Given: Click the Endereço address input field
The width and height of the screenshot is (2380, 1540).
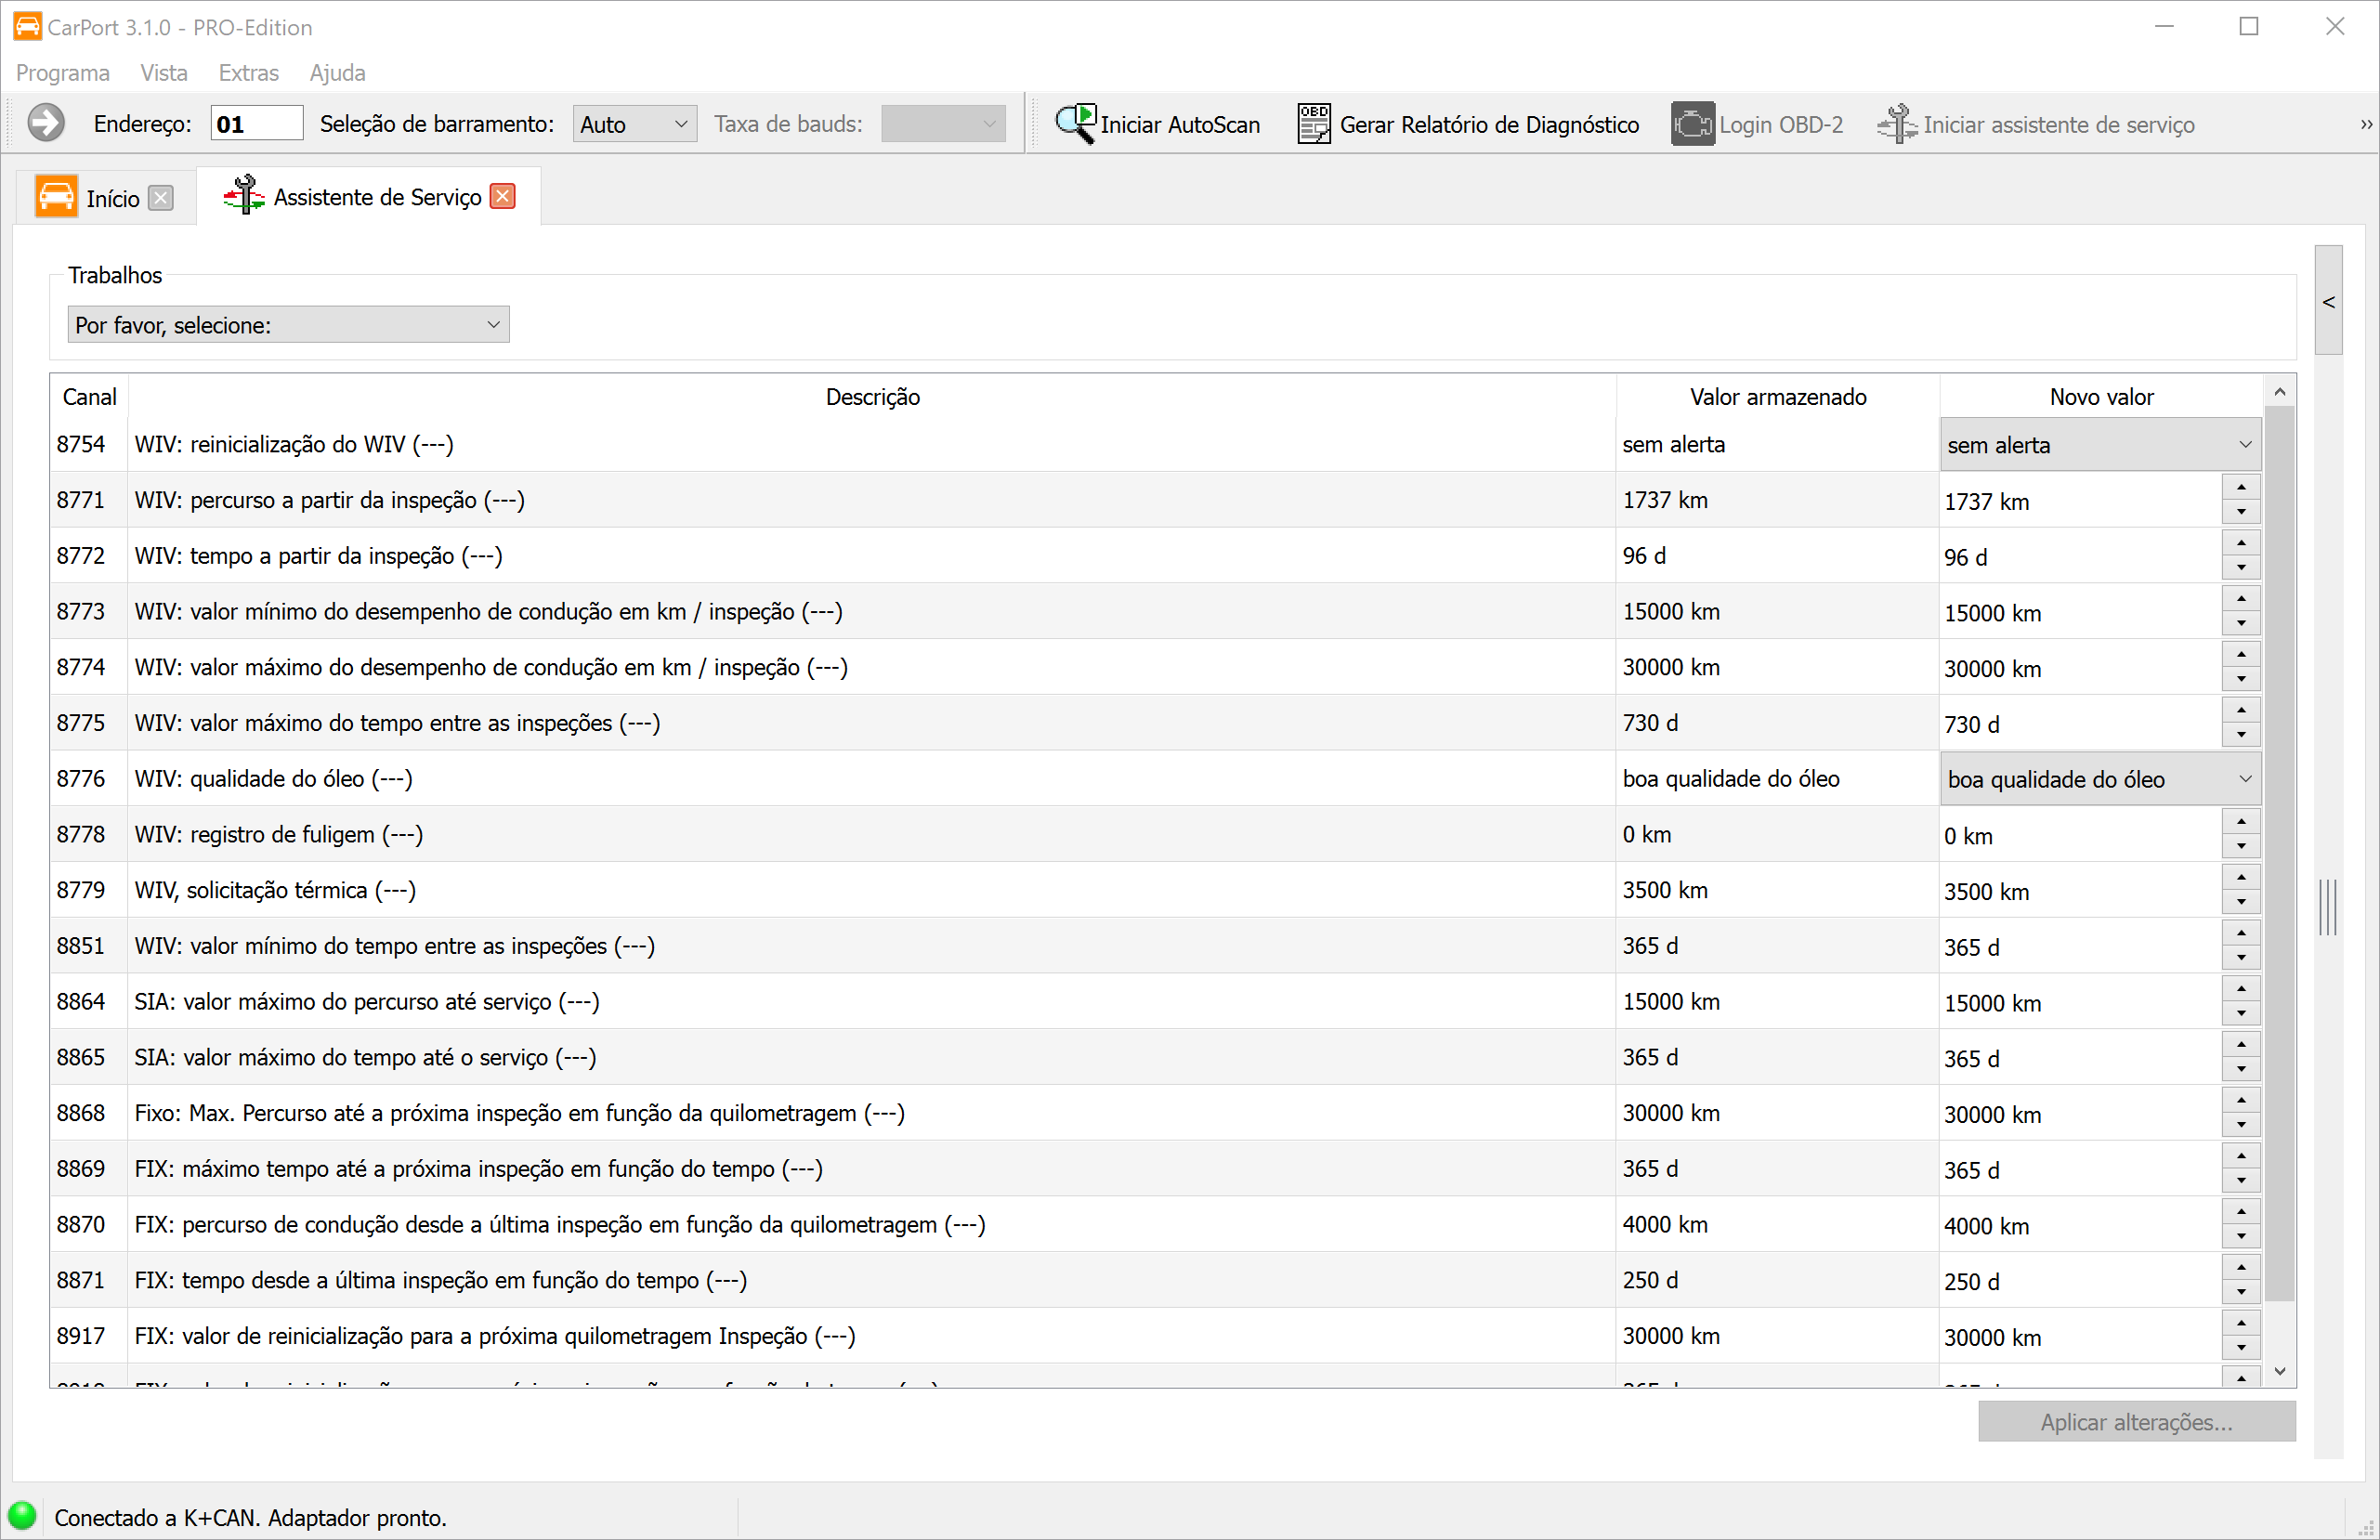Looking at the screenshot, I should [257, 124].
